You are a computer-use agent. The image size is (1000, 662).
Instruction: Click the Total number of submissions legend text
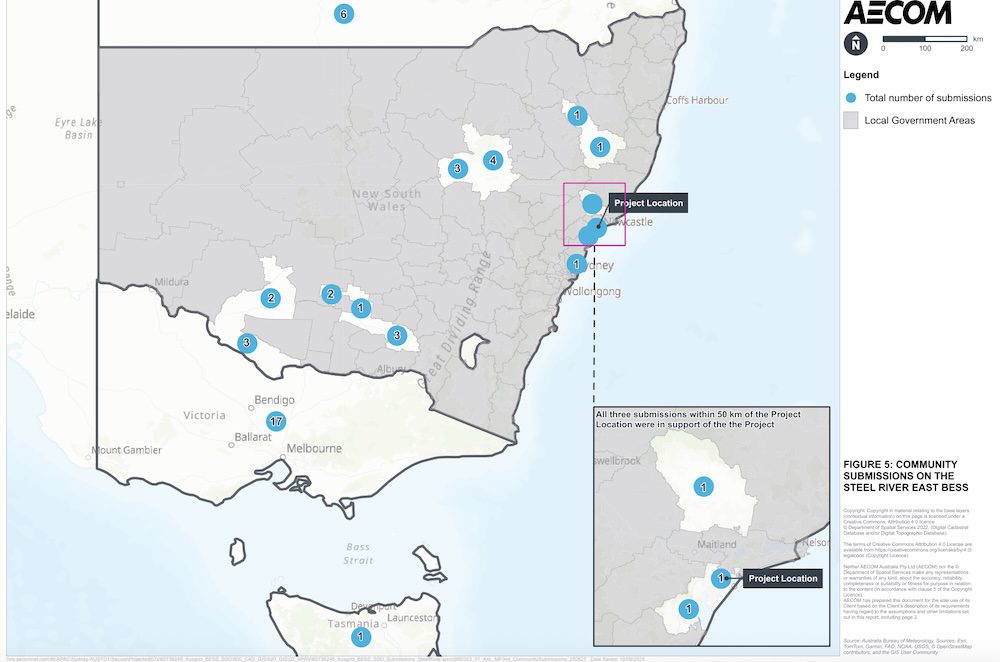tap(927, 98)
